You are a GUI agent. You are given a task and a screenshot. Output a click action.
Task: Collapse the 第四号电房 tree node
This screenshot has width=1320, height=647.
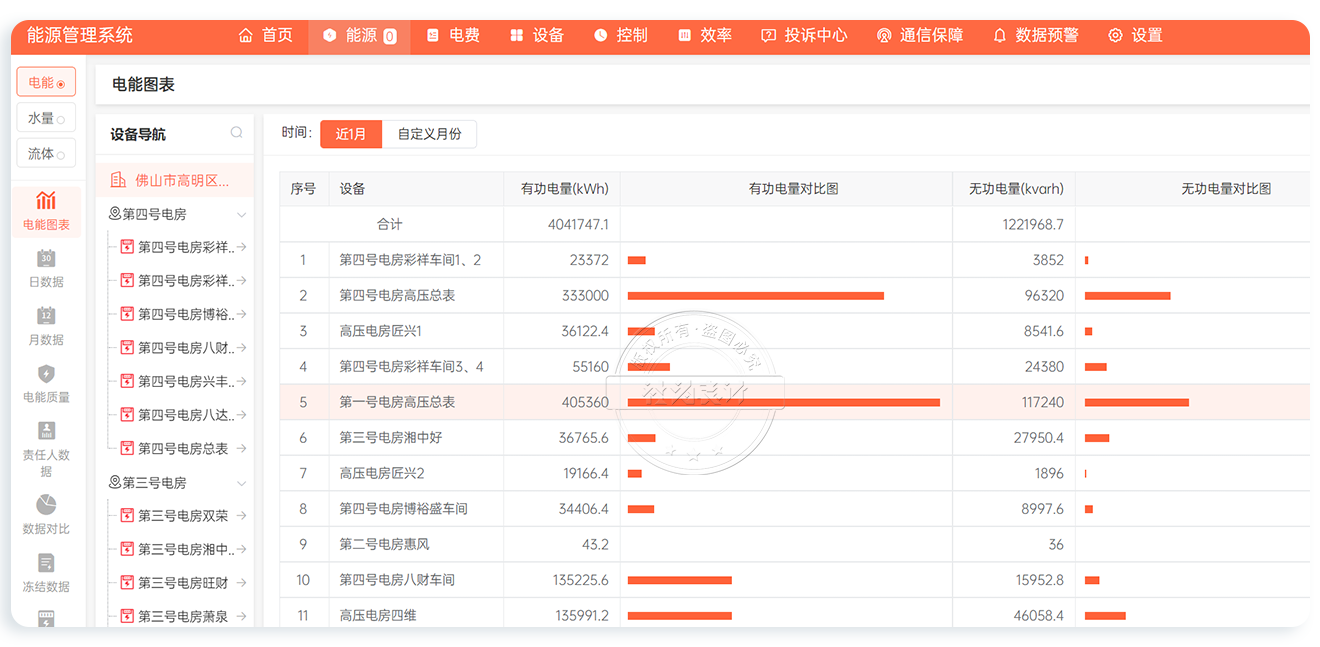click(x=241, y=214)
